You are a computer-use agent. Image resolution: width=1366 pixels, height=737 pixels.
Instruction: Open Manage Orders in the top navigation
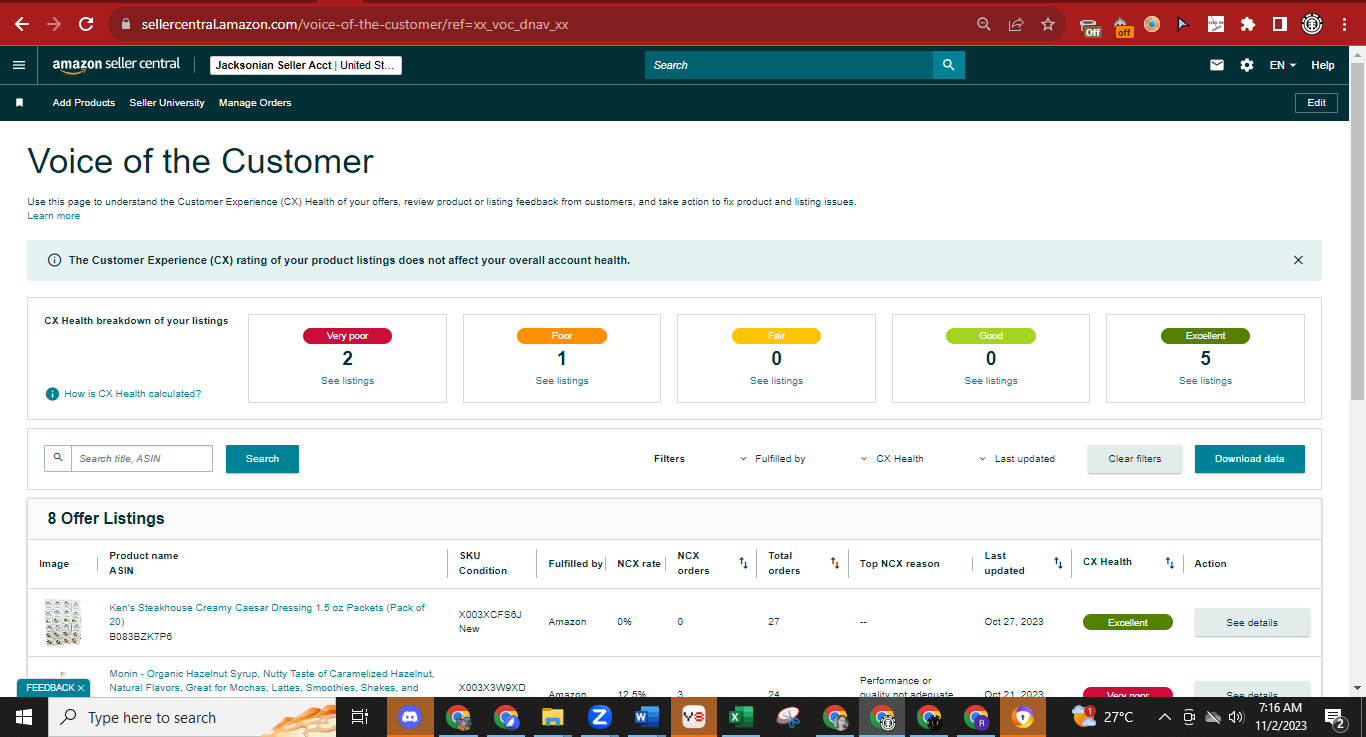pyautogui.click(x=255, y=103)
